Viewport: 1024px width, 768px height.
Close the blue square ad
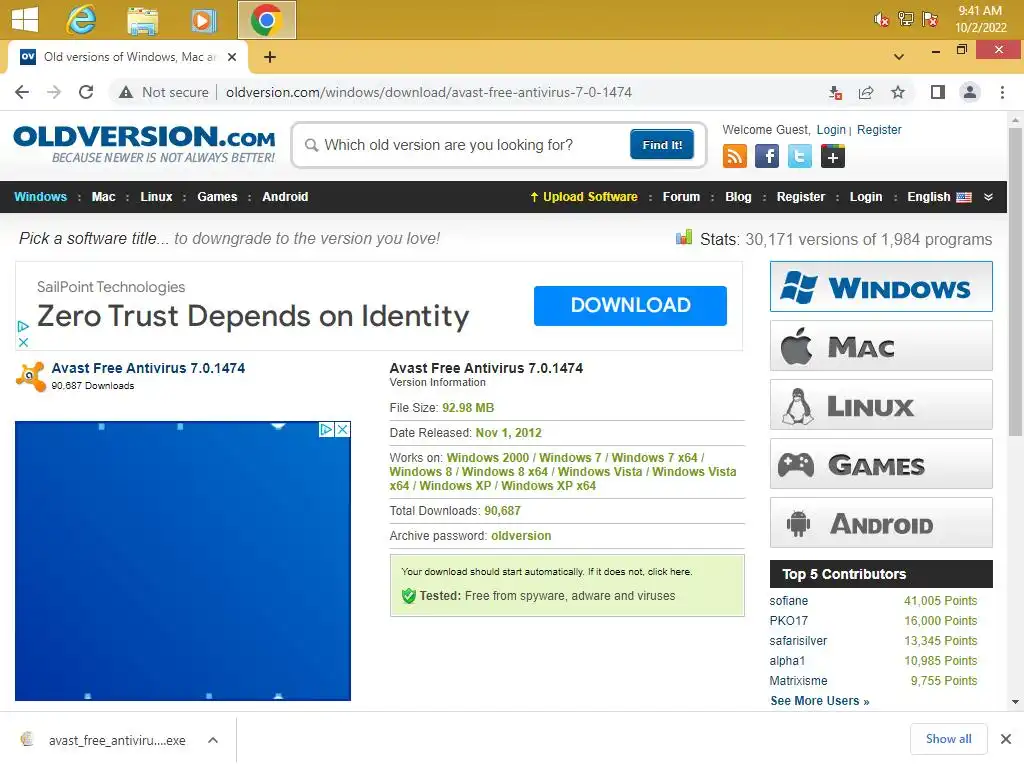point(342,429)
